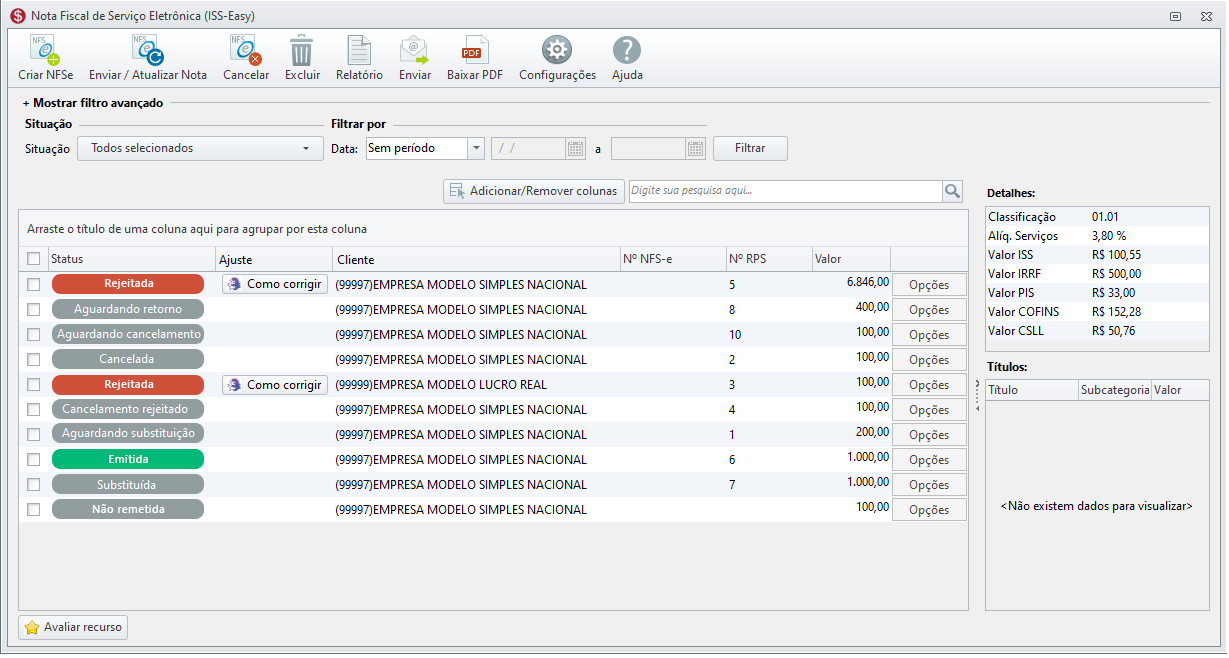Toggle the select-all header checkbox

(34, 259)
